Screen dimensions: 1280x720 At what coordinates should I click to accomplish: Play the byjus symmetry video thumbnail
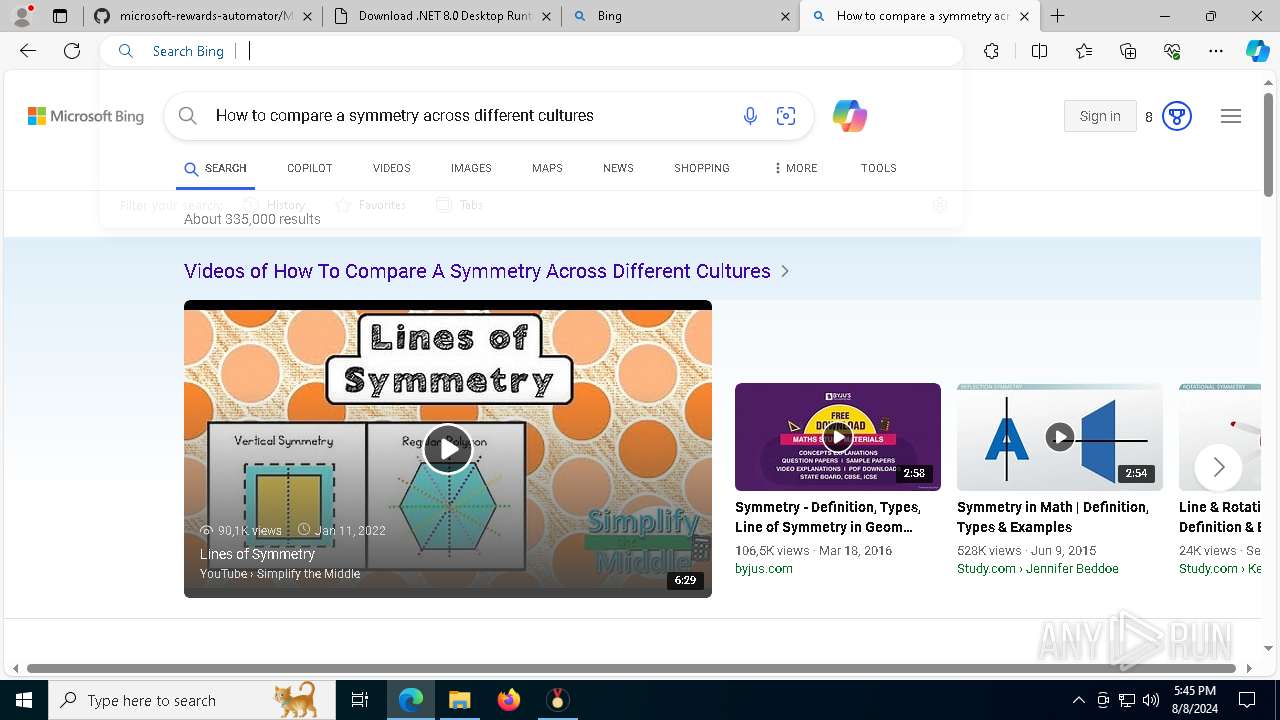coord(838,437)
